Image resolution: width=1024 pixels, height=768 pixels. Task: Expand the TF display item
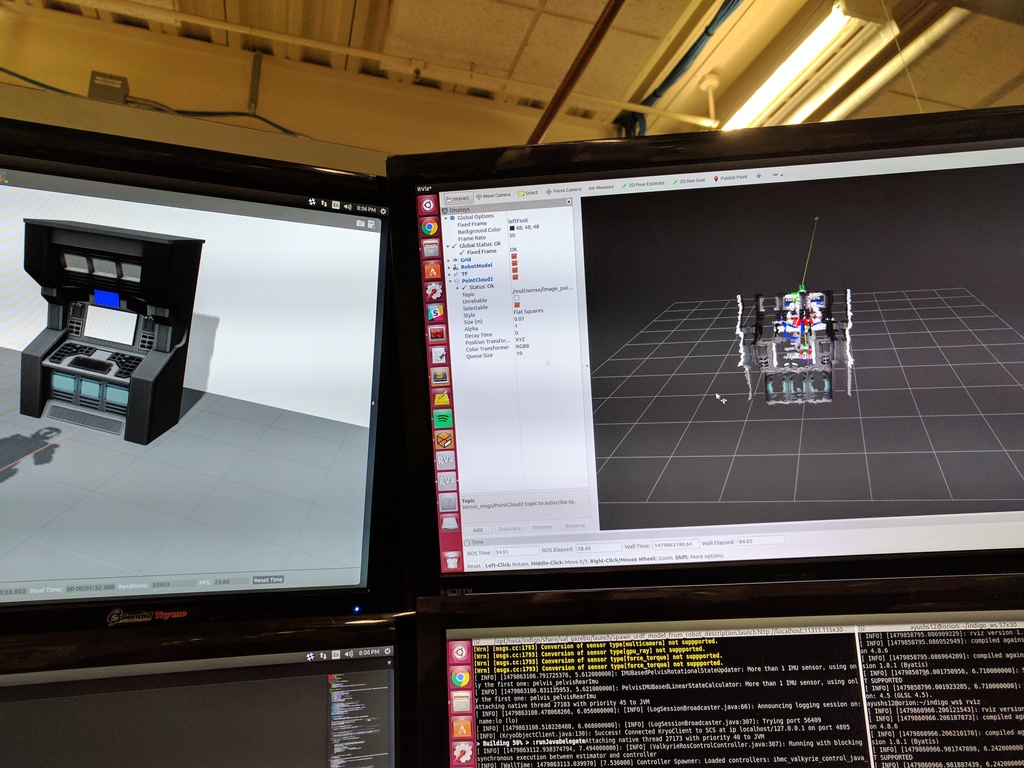coord(450,274)
